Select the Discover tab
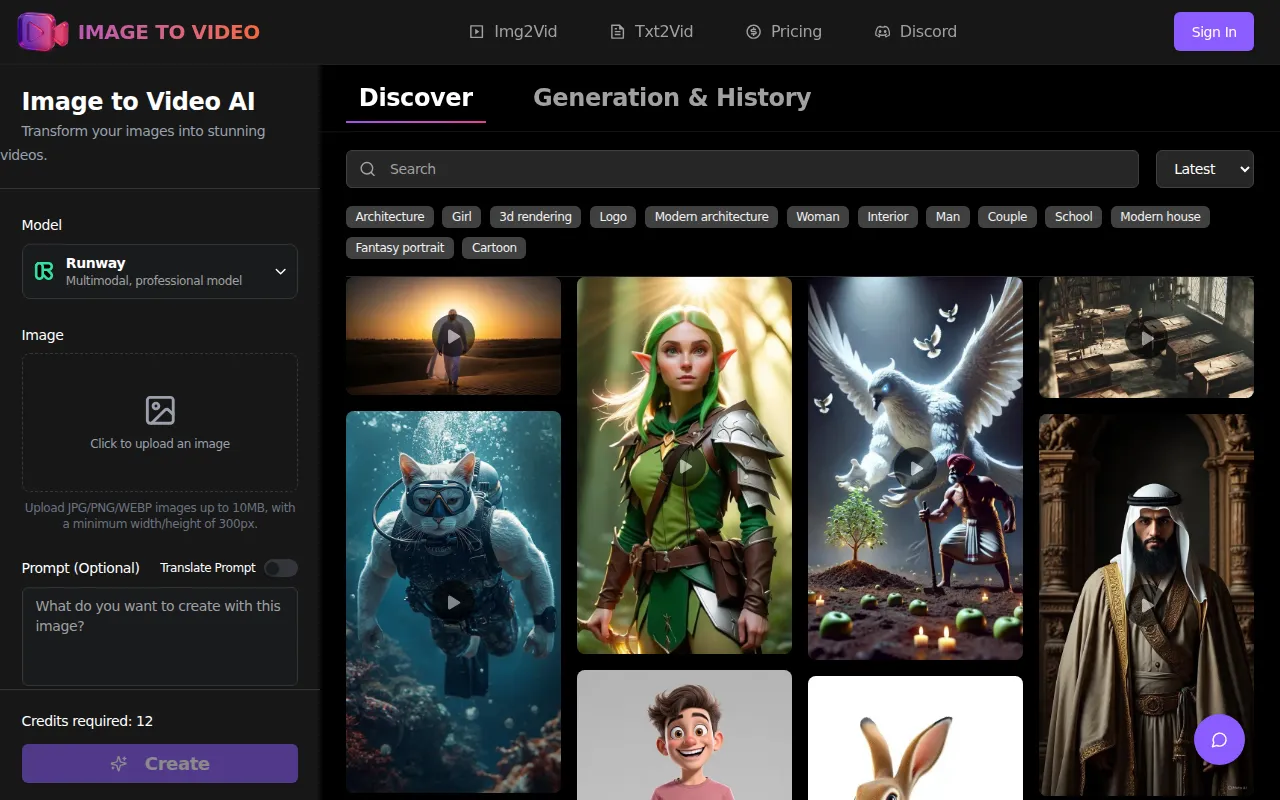Viewport: 1280px width, 800px height. (x=416, y=98)
